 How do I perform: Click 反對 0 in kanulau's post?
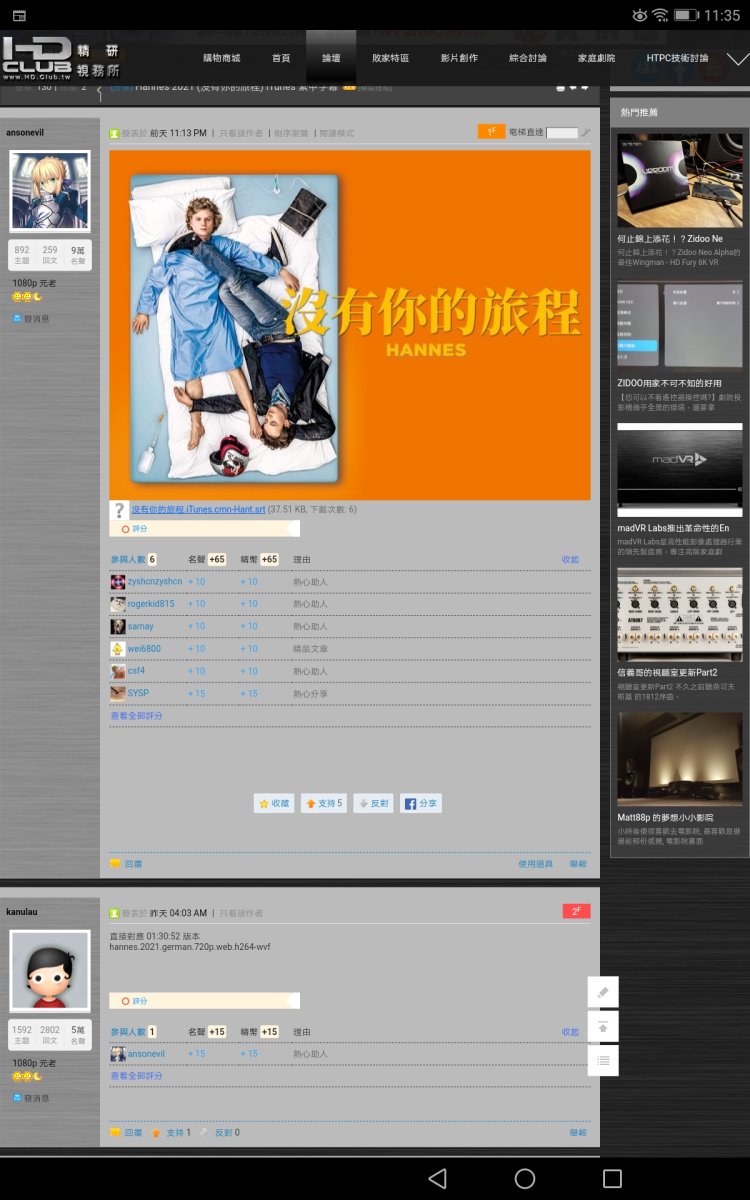click(x=220, y=1133)
